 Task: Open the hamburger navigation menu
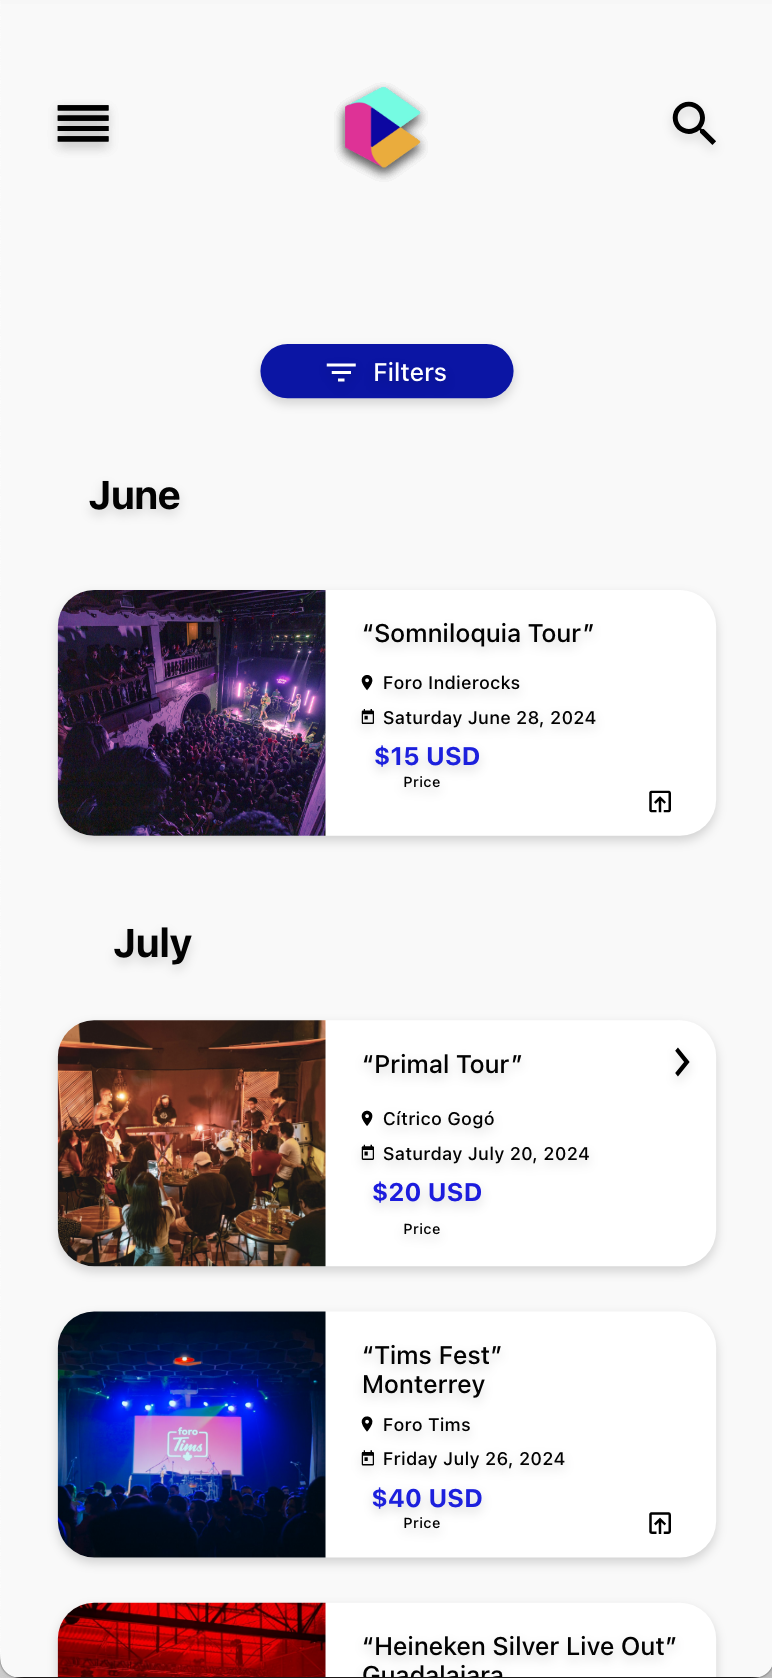[x=83, y=124]
